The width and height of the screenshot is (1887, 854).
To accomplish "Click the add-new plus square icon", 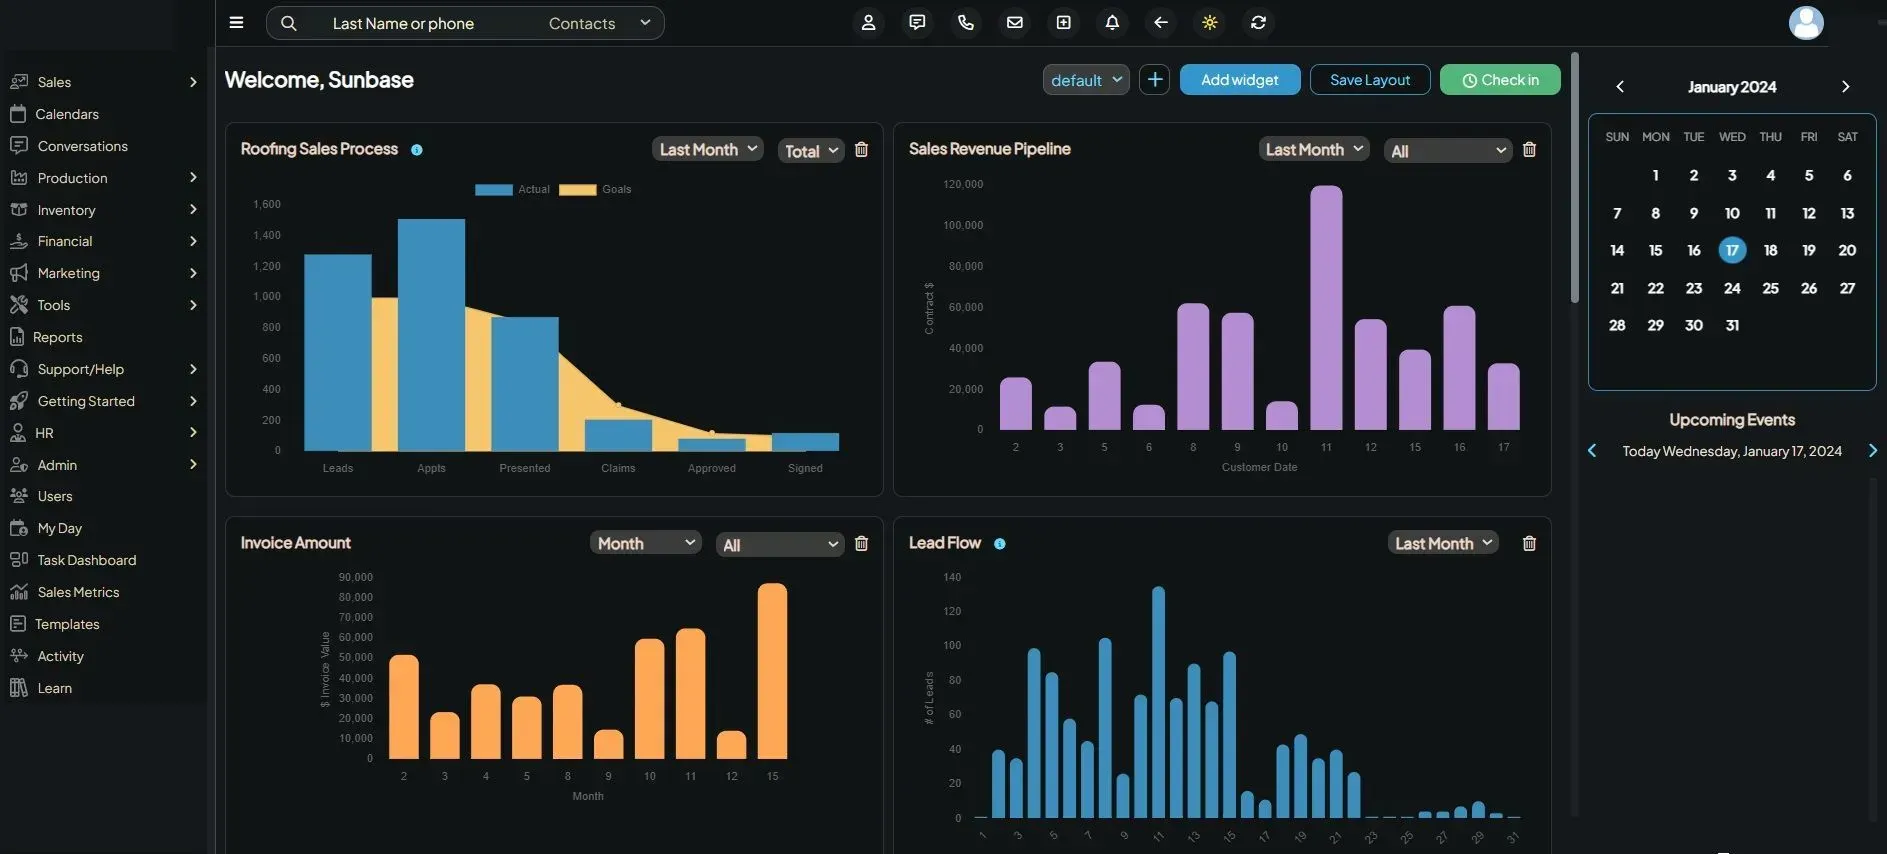I will coord(1064,22).
